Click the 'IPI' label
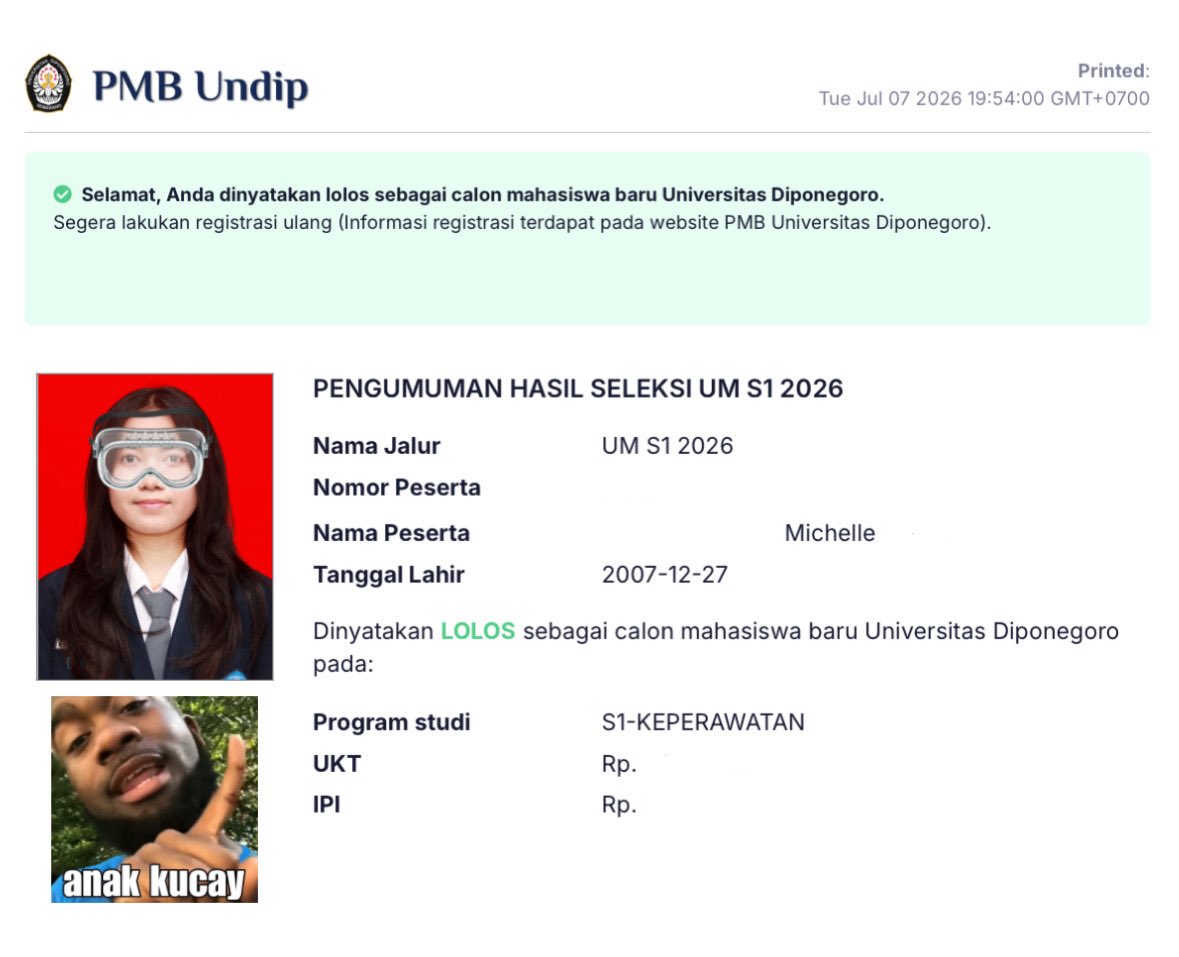 click(x=326, y=804)
